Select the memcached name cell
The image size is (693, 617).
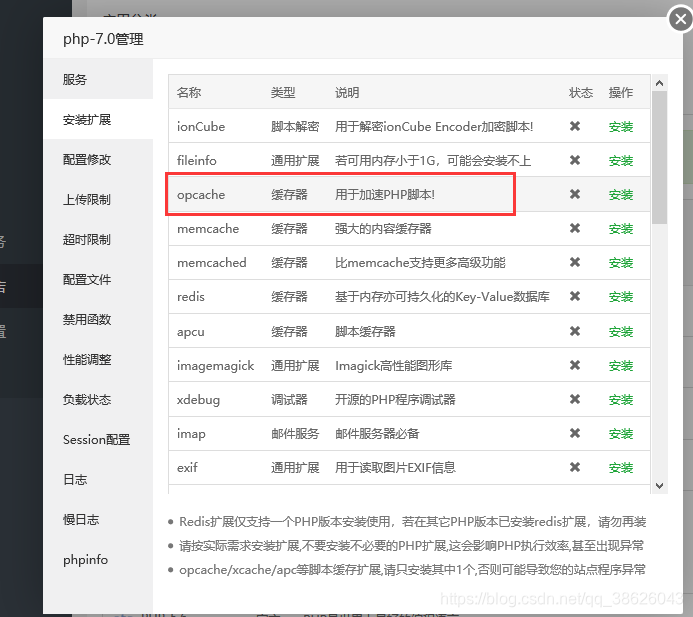pos(212,263)
